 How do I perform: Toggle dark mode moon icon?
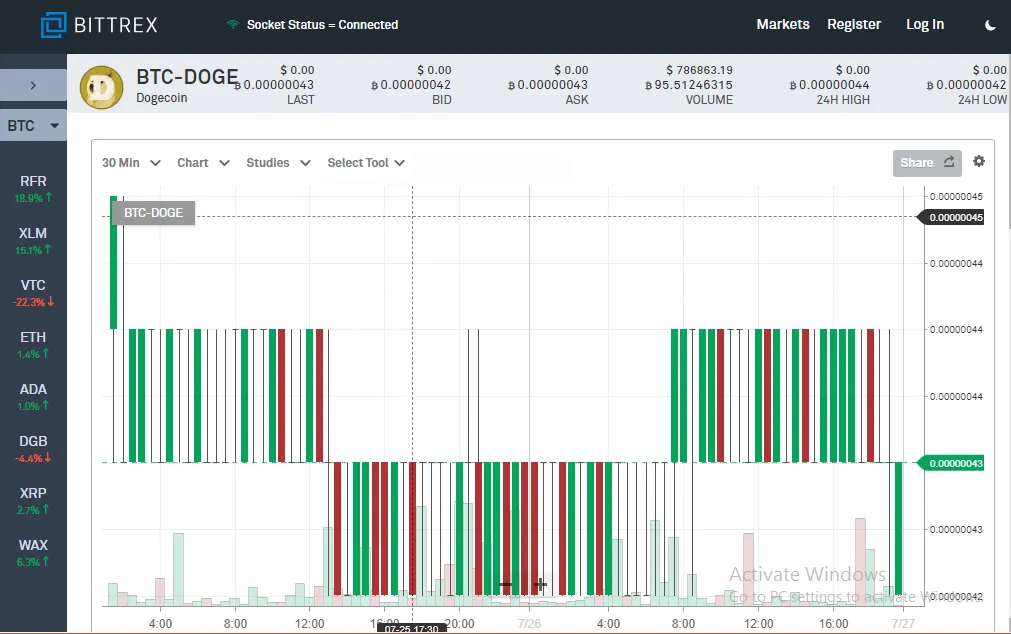click(990, 25)
